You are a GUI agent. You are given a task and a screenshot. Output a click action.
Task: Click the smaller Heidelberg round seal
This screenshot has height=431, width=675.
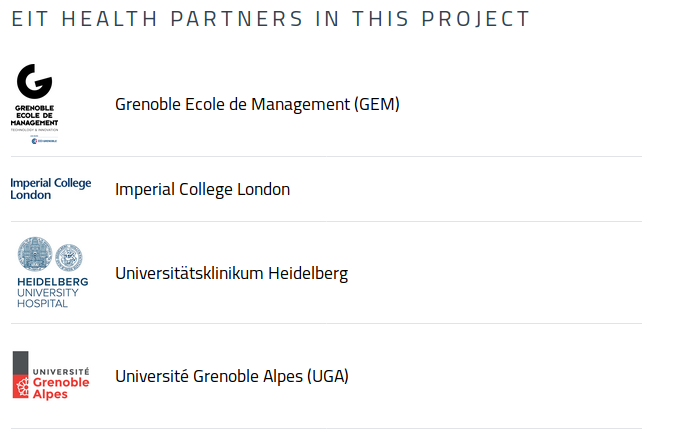point(69,257)
